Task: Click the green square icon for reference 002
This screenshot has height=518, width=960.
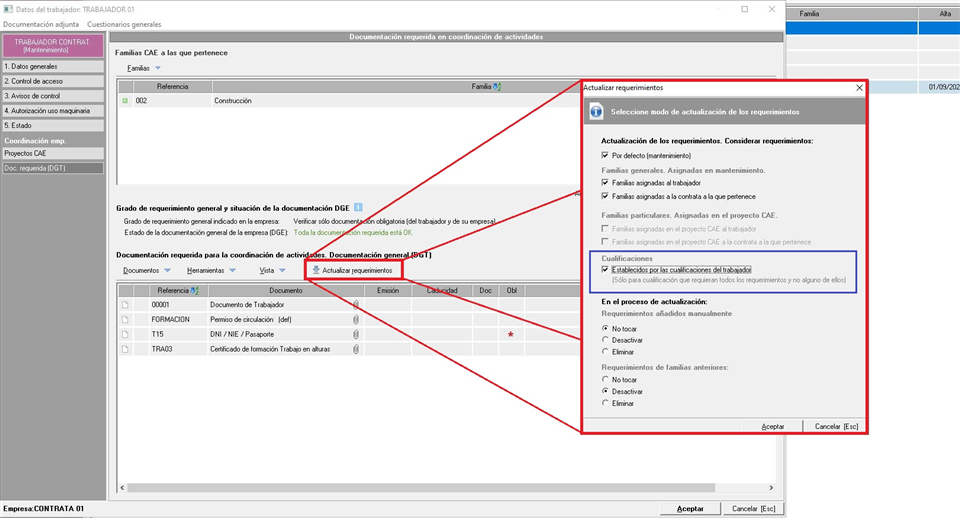Action: pos(125,101)
